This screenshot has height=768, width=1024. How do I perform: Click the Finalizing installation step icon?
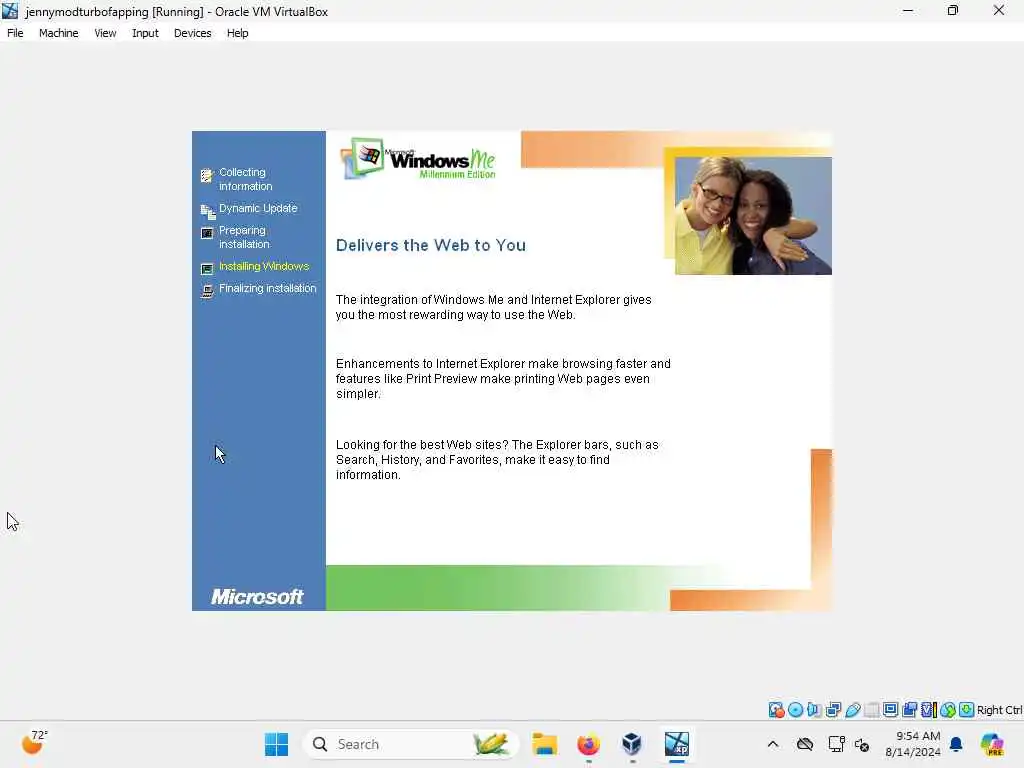coord(207,291)
